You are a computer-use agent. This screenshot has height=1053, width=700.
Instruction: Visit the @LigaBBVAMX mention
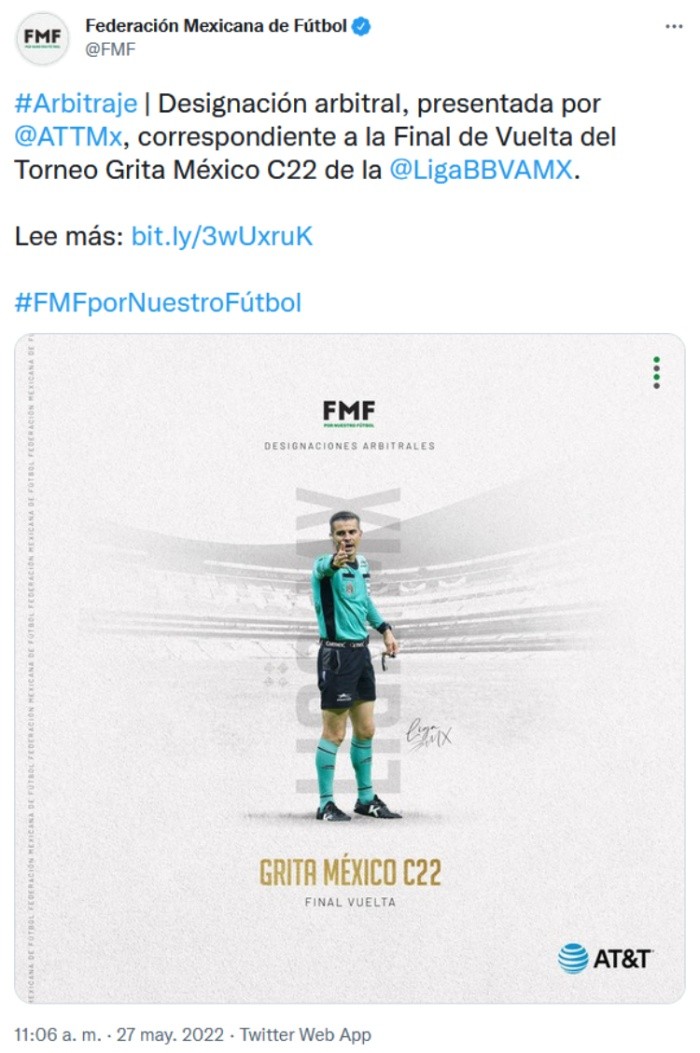482,170
